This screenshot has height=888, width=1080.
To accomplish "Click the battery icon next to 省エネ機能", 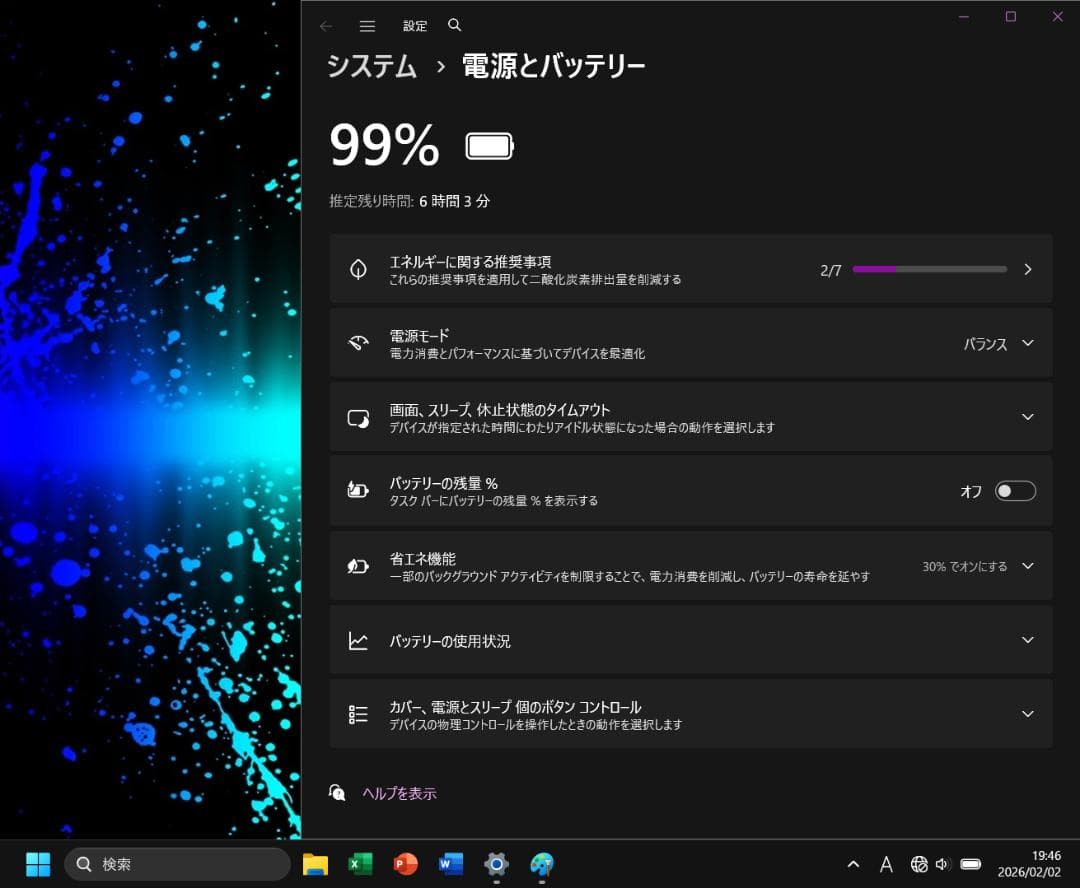I will [x=358, y=565].
